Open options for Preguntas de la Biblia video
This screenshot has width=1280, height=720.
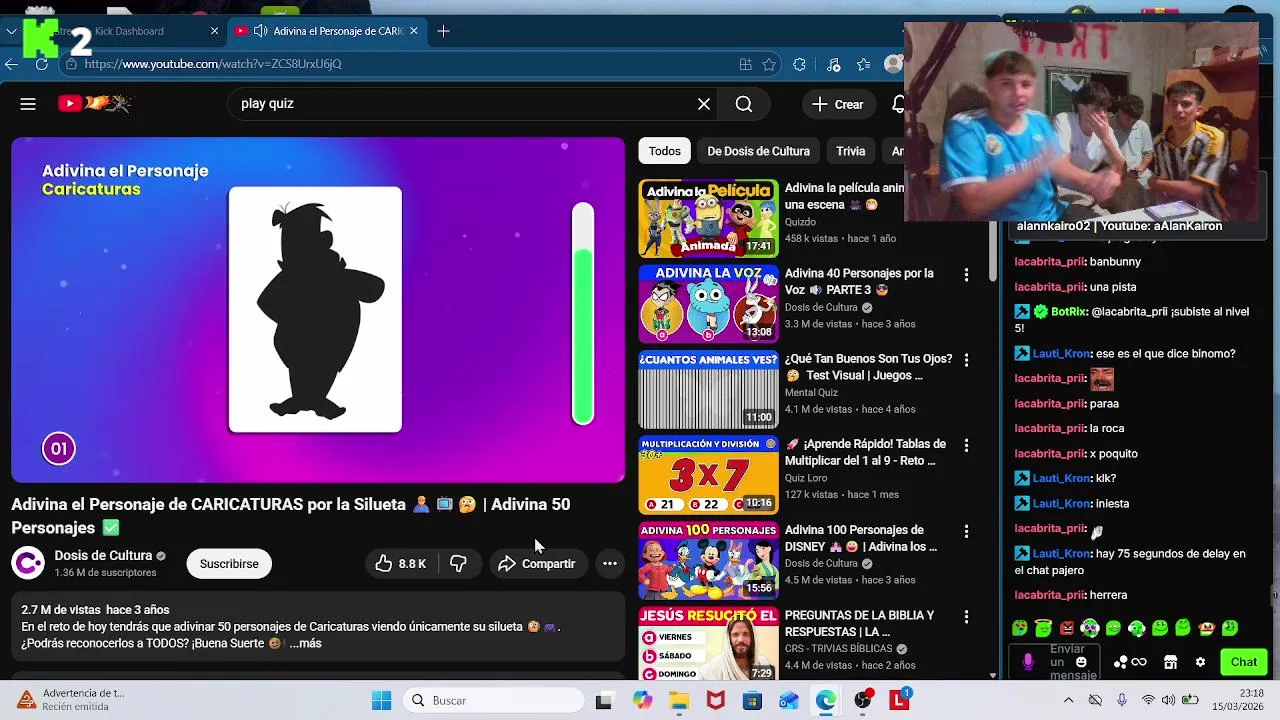[x=966, y=617]
